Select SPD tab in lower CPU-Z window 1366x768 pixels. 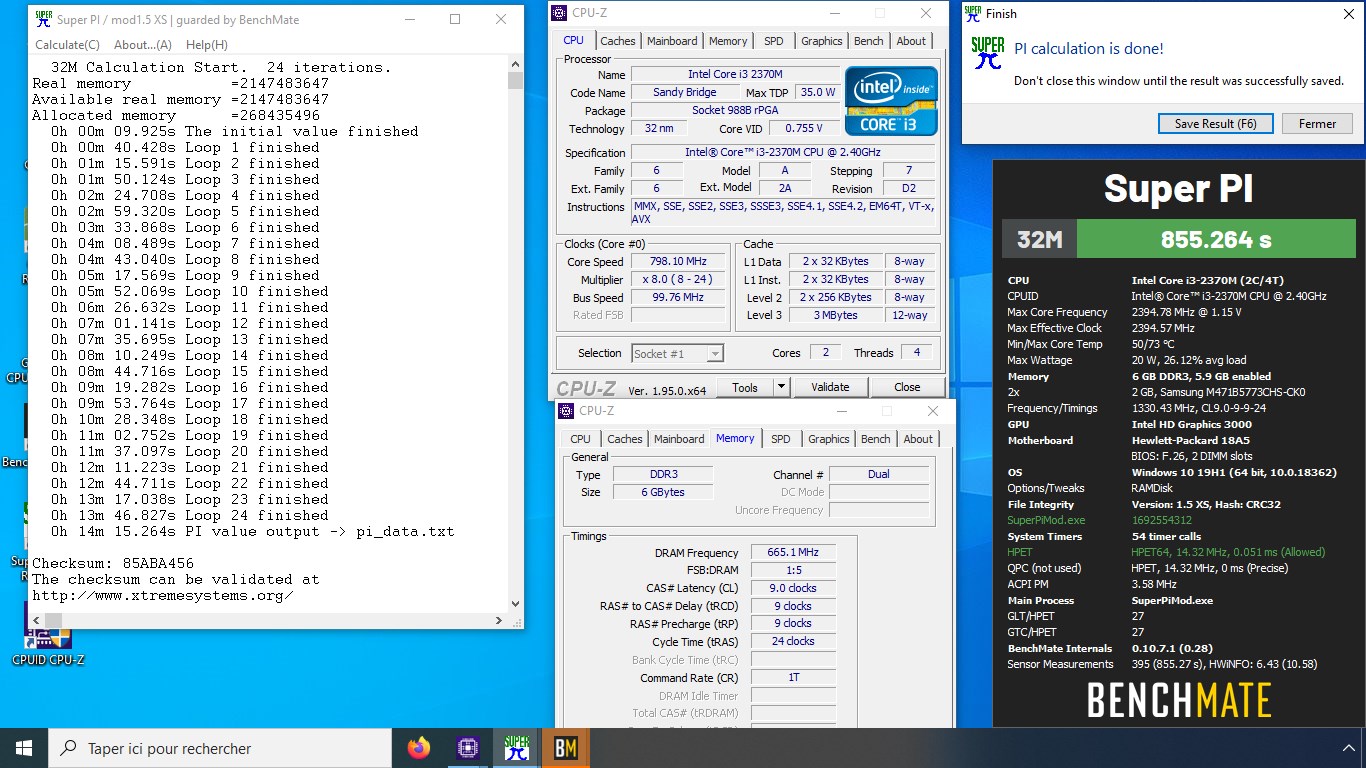pyautogui.click(x=781, y=439)
